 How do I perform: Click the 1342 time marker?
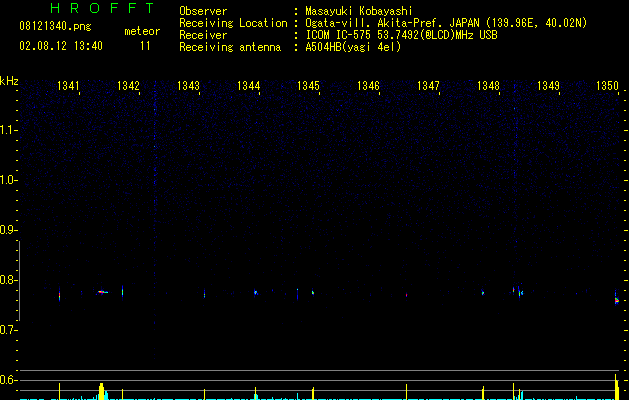[128, 86]
